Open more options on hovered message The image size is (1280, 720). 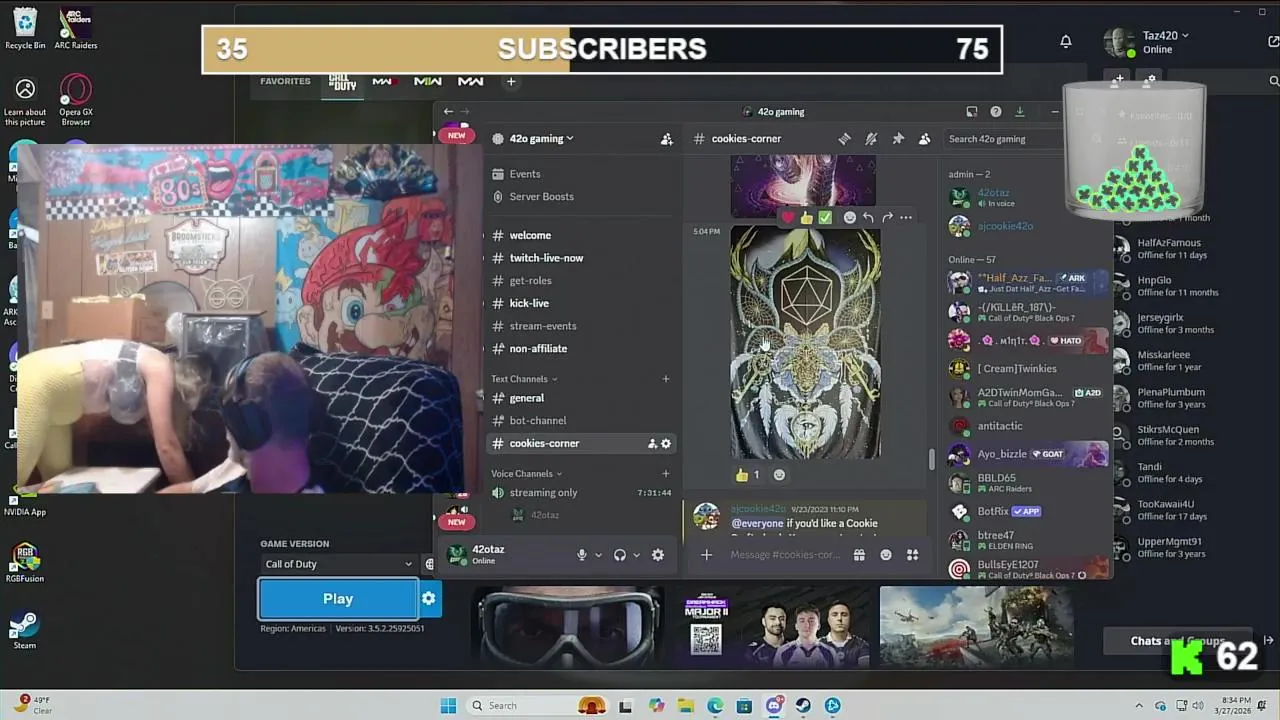coord(906,217)
